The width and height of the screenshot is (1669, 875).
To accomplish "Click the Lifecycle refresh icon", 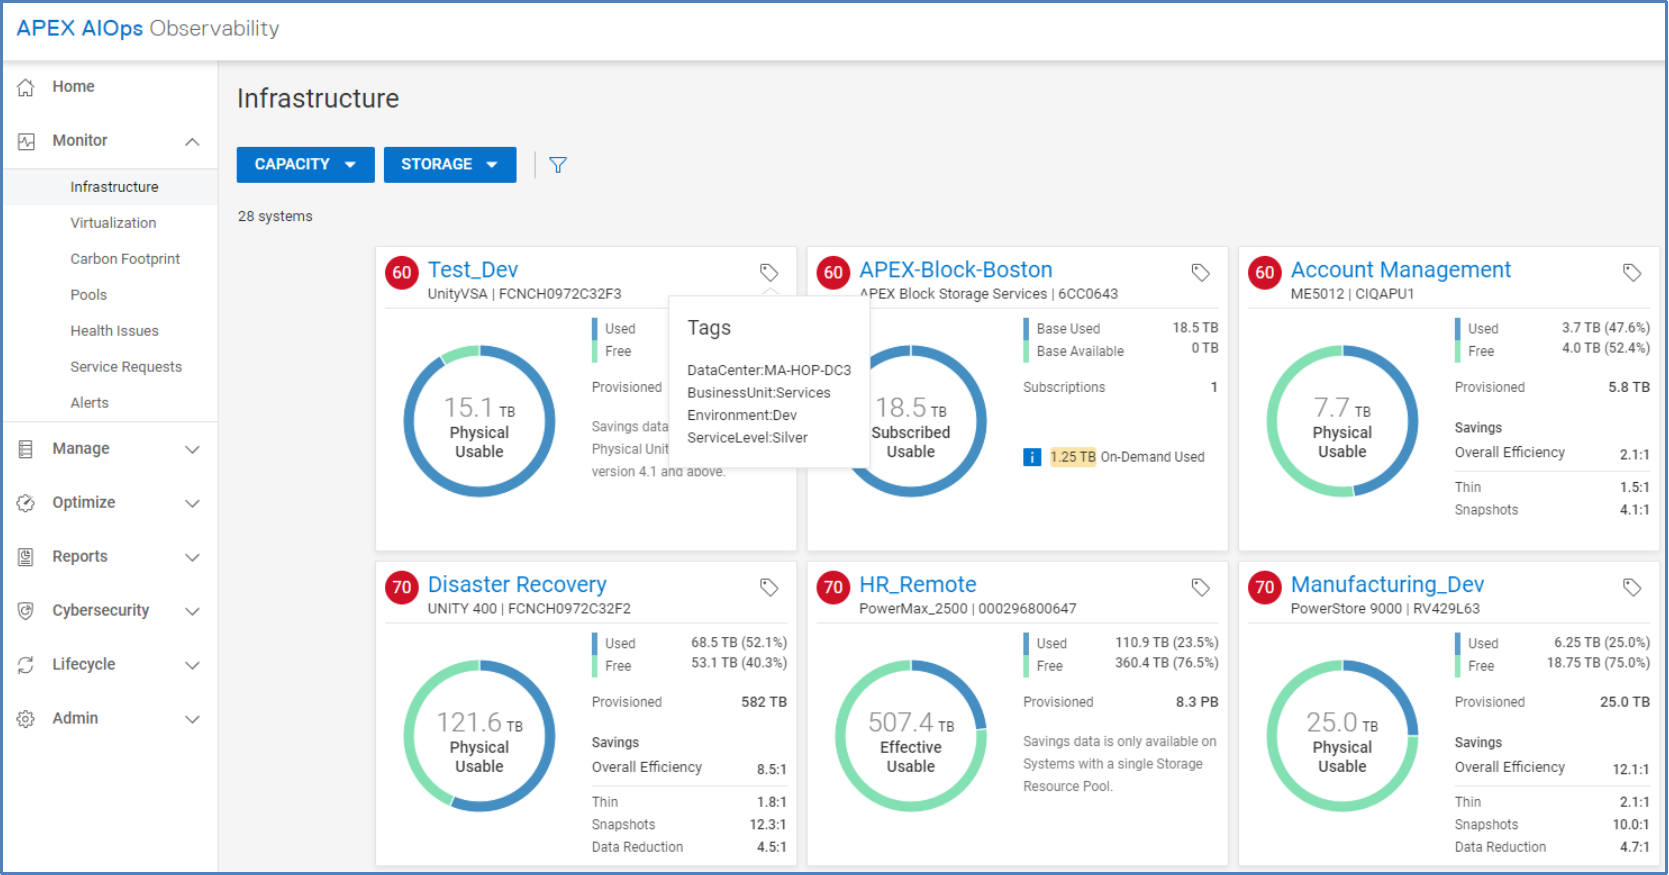I will tap(26, 665).
